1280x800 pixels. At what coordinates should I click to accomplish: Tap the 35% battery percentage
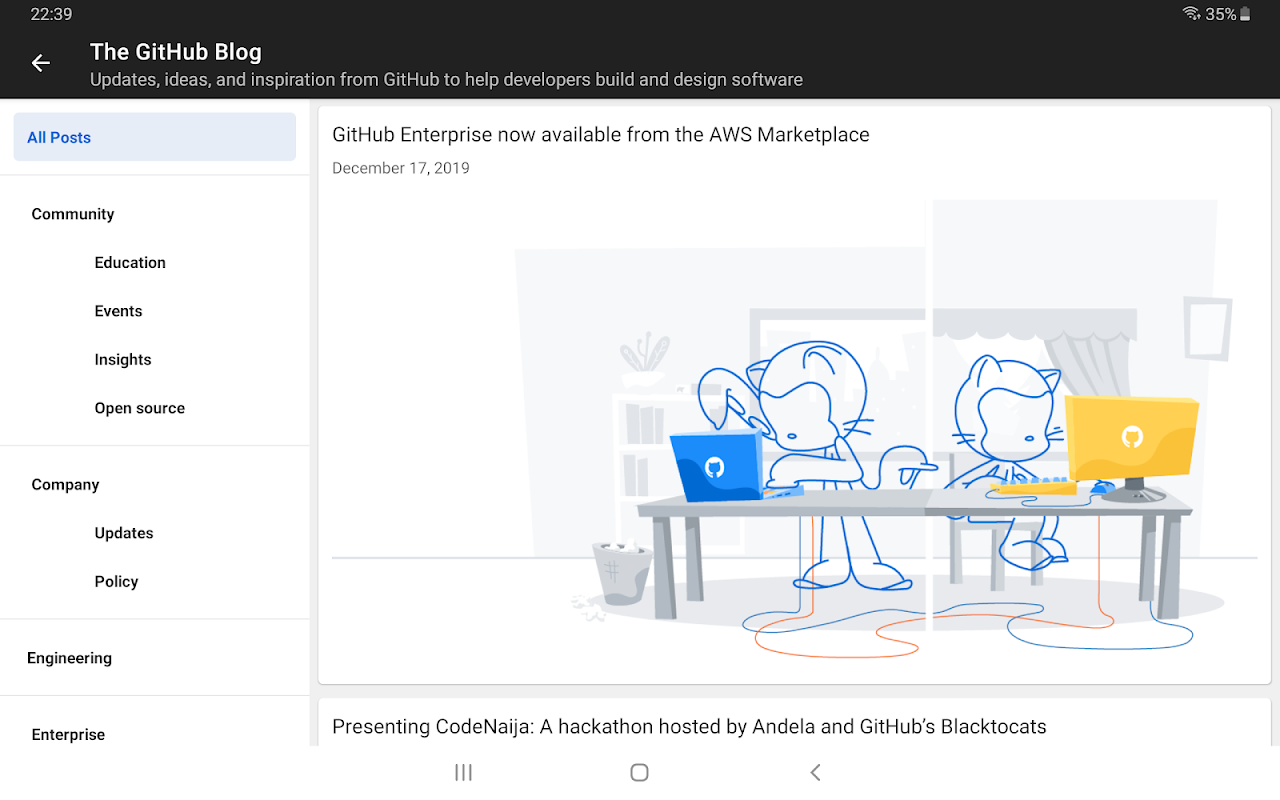pos(1221,14)
